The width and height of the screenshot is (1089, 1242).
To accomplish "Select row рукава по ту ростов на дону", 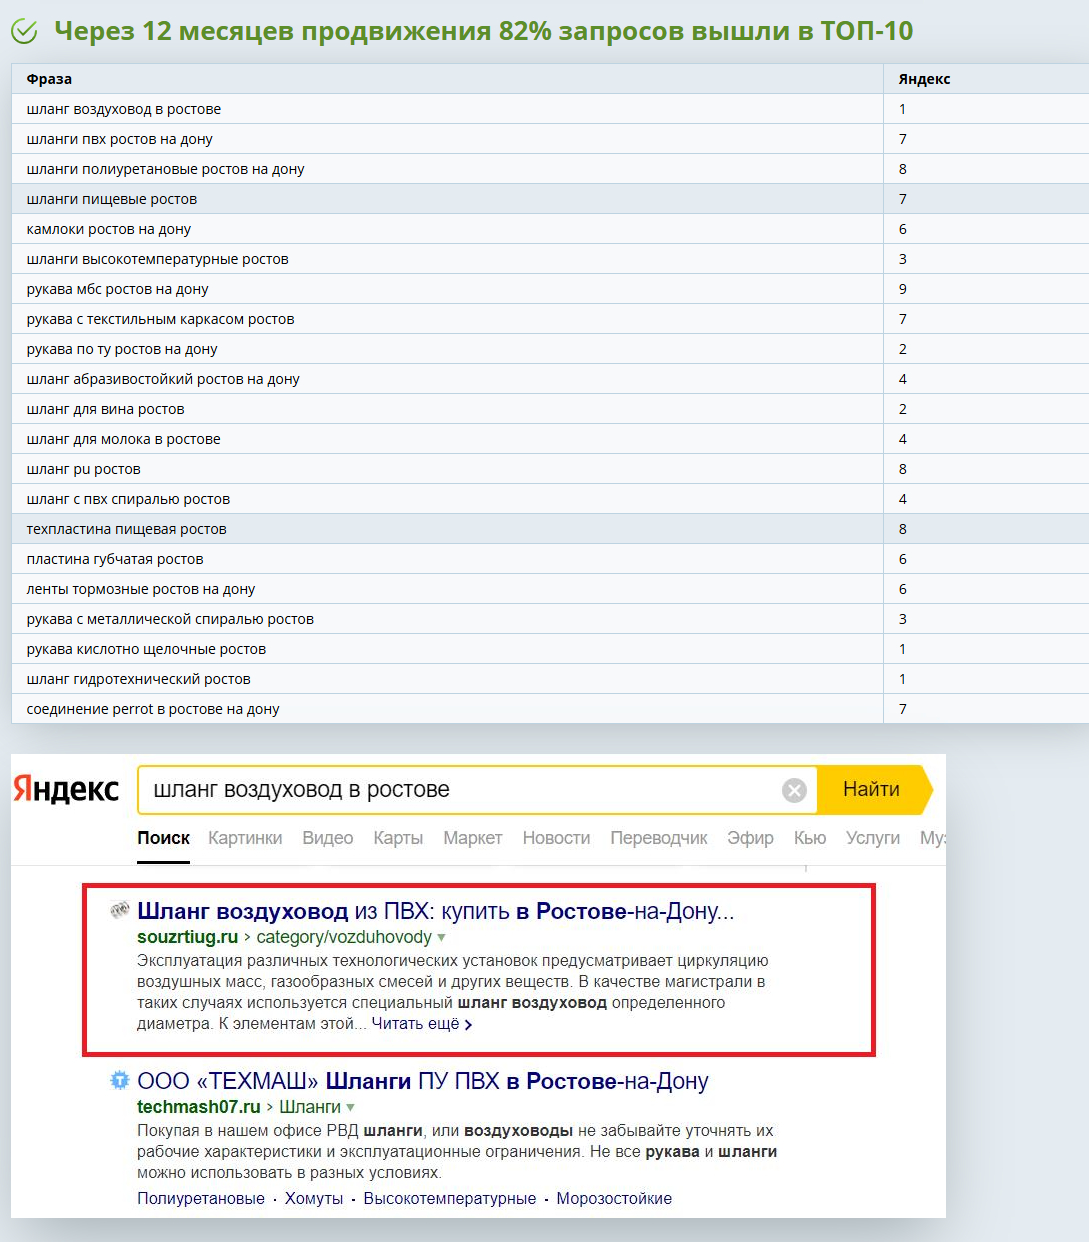I will tap(550, 349).
